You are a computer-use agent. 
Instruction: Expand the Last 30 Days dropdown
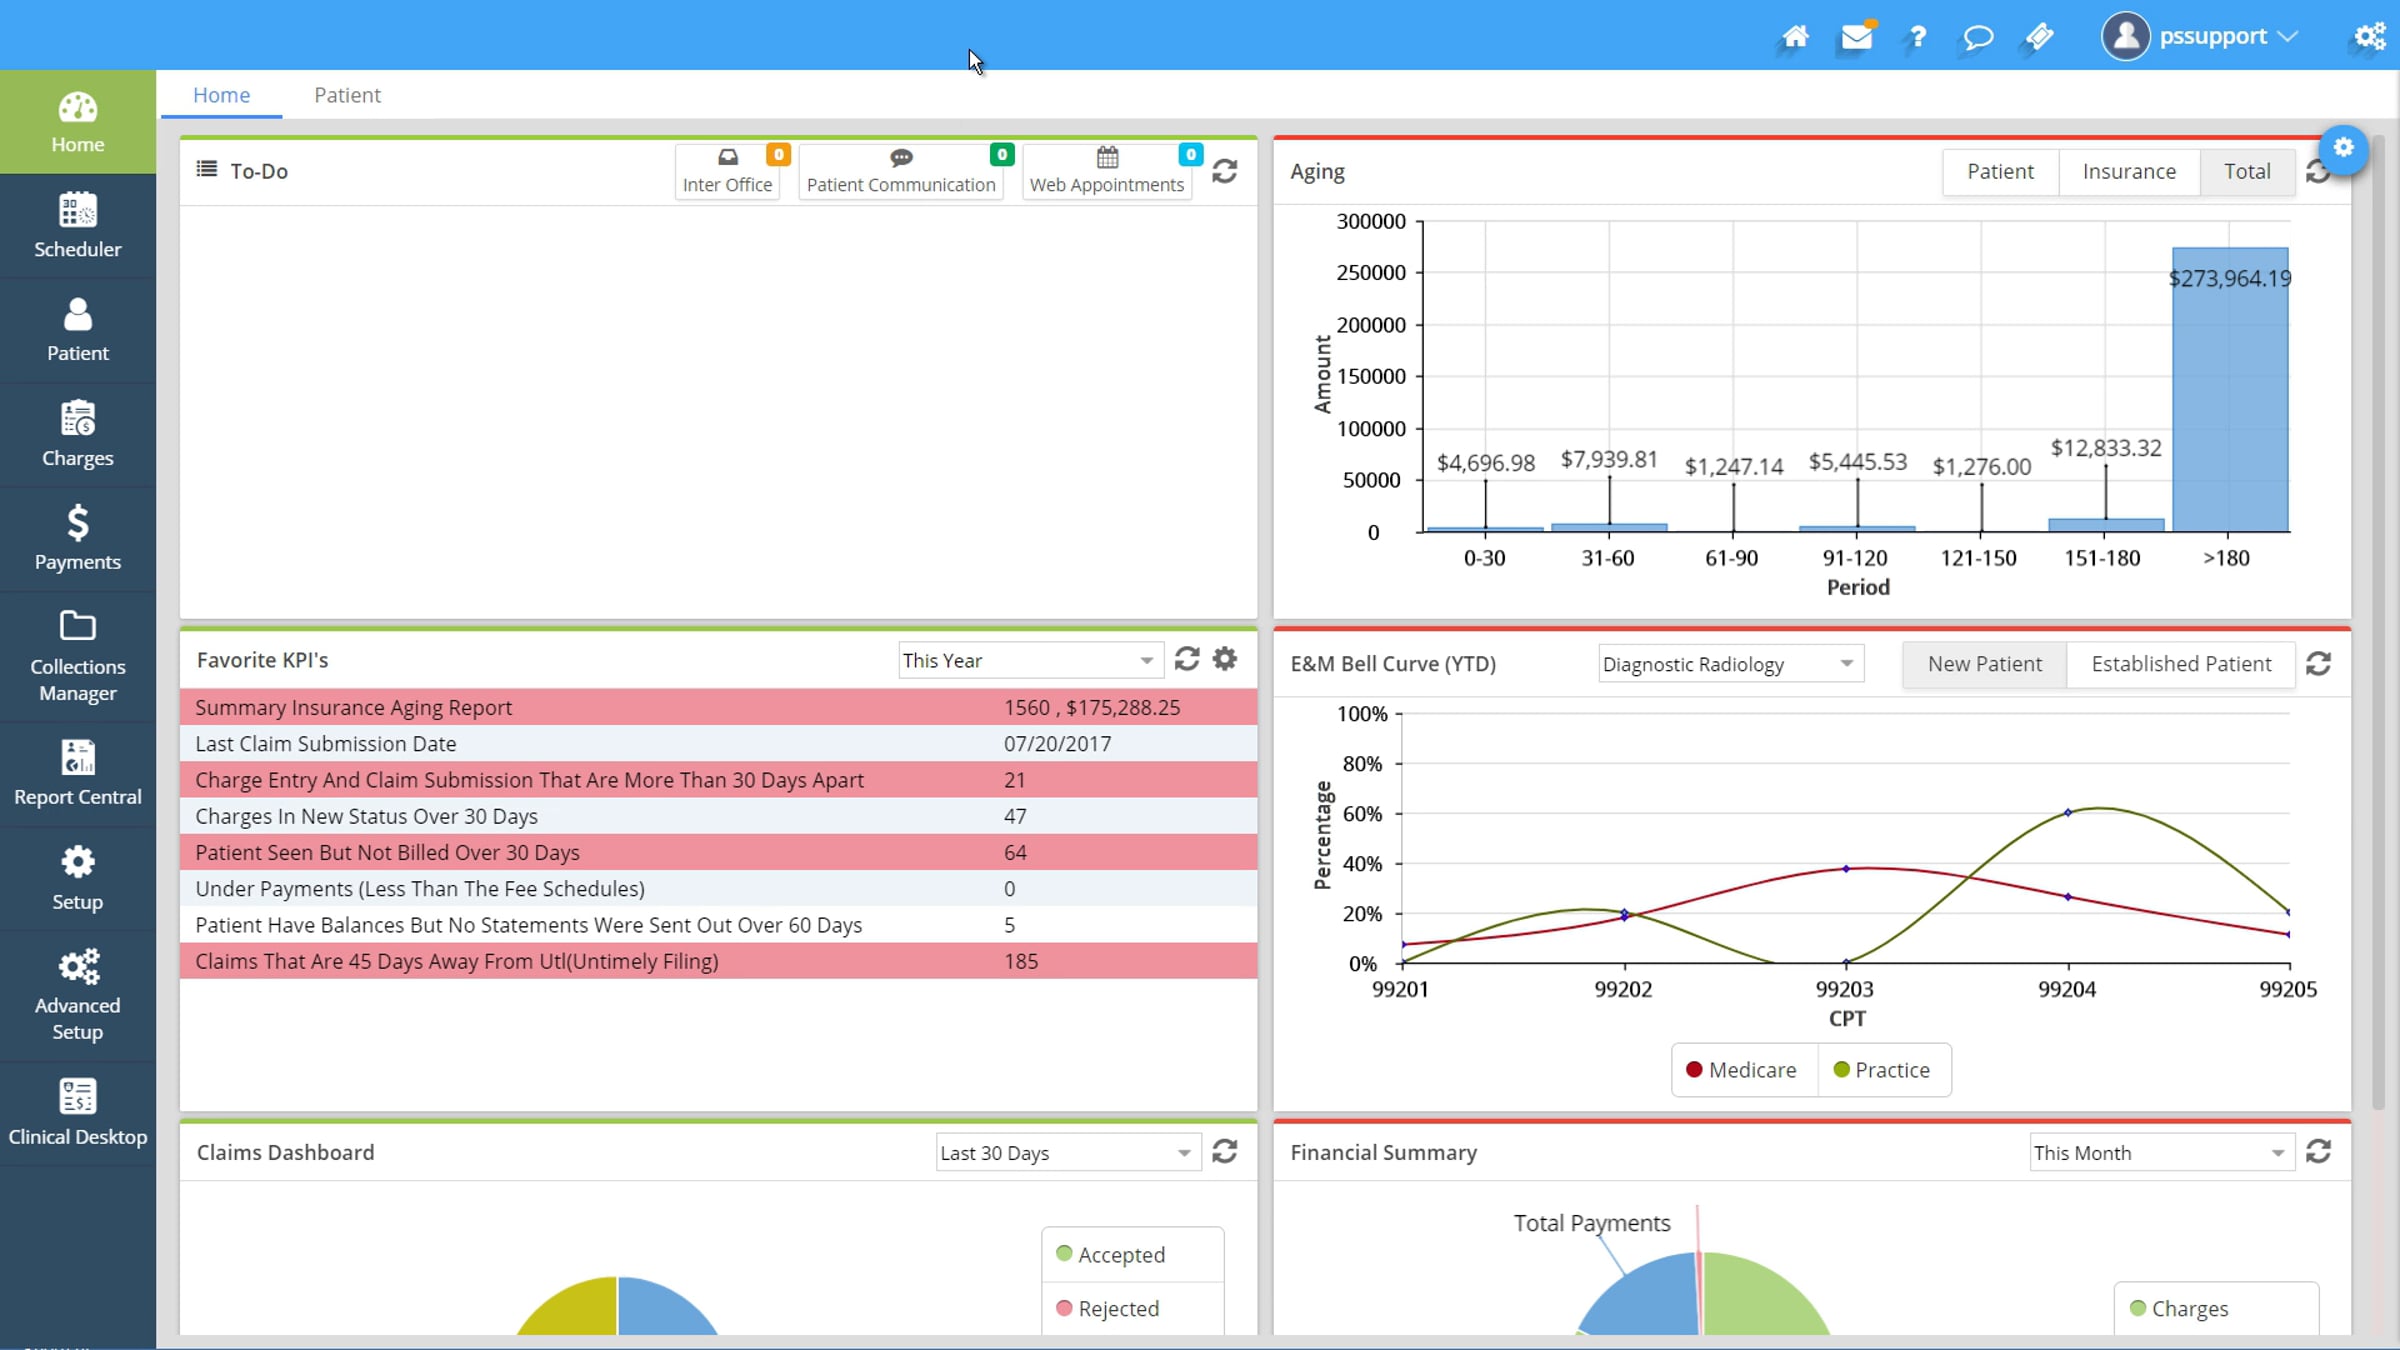(1067, 1153)
